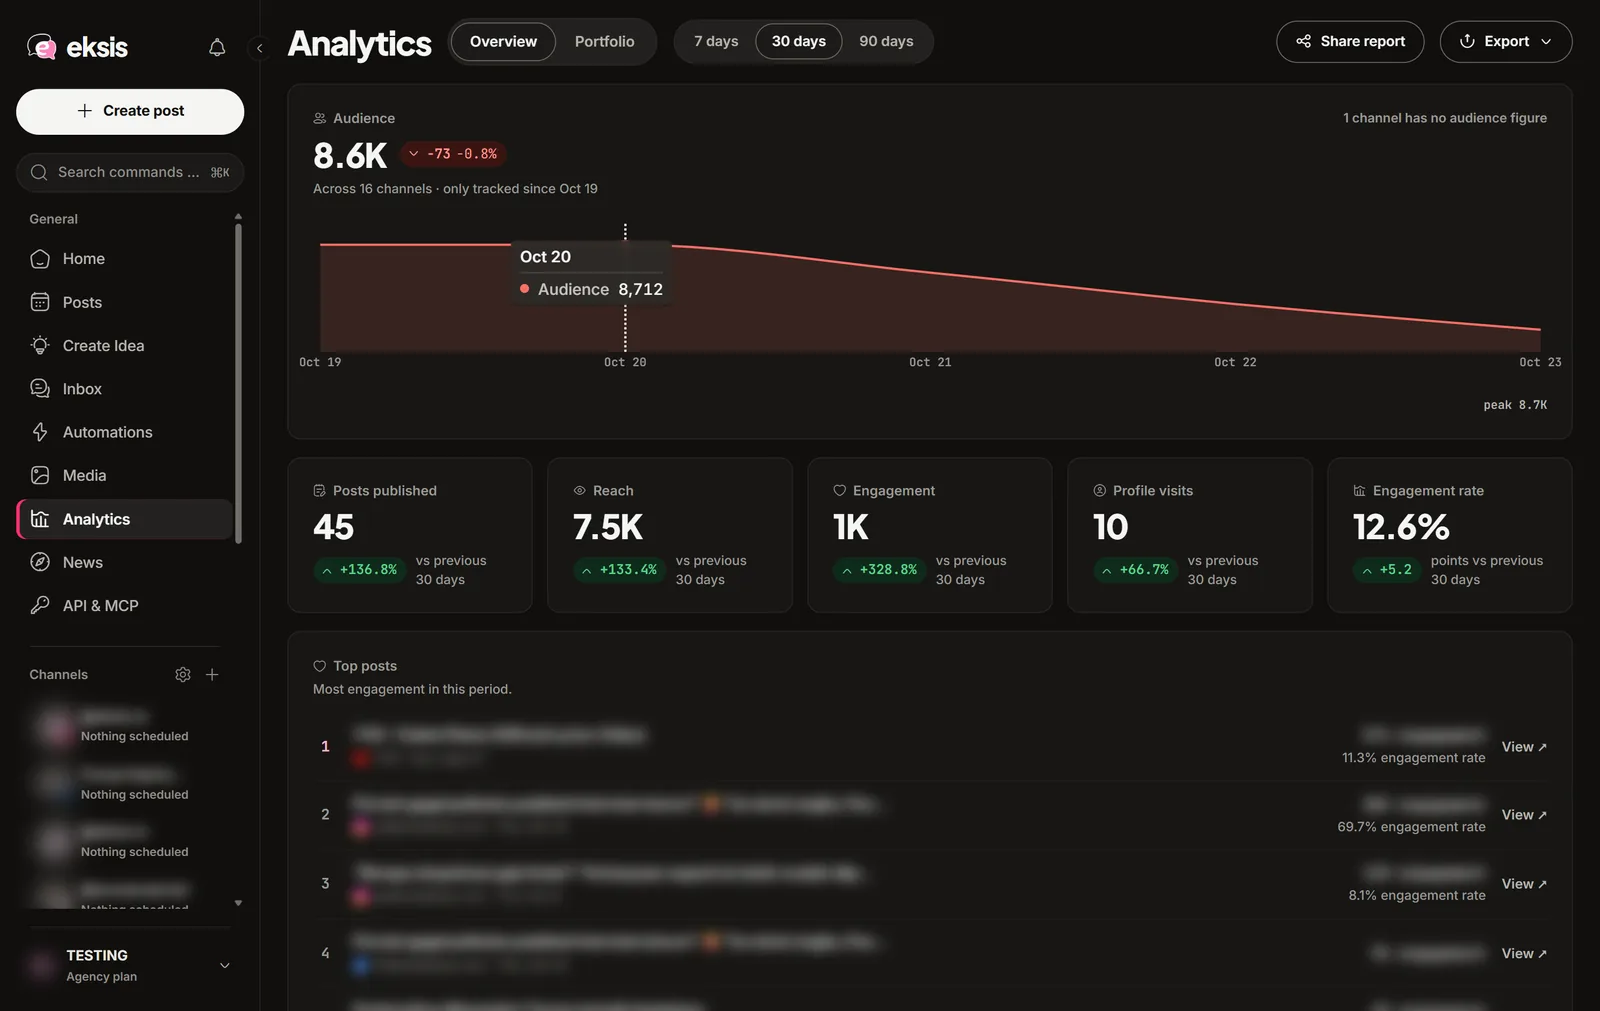Select Analytics in sidebar
Screen dimensions: 1600x1011
click(x=125, y=519)
